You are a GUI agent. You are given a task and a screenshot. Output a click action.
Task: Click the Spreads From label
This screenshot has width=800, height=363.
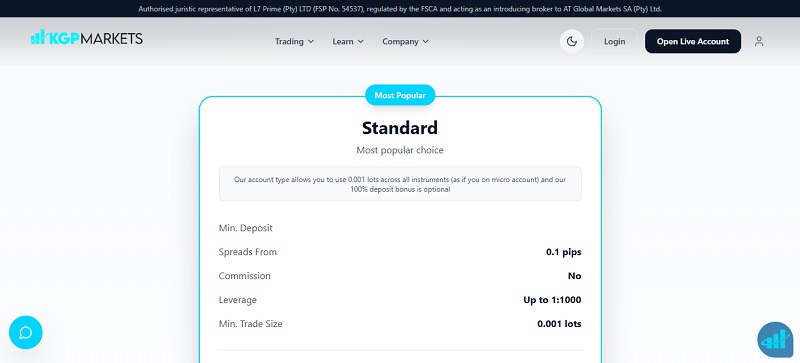[247, 252]
